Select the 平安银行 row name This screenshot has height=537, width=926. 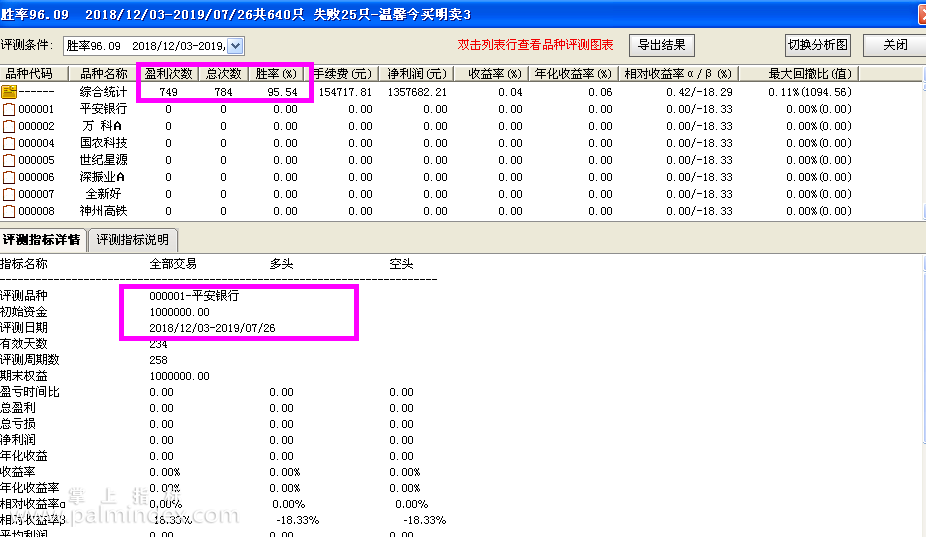[x=103, y=109]
